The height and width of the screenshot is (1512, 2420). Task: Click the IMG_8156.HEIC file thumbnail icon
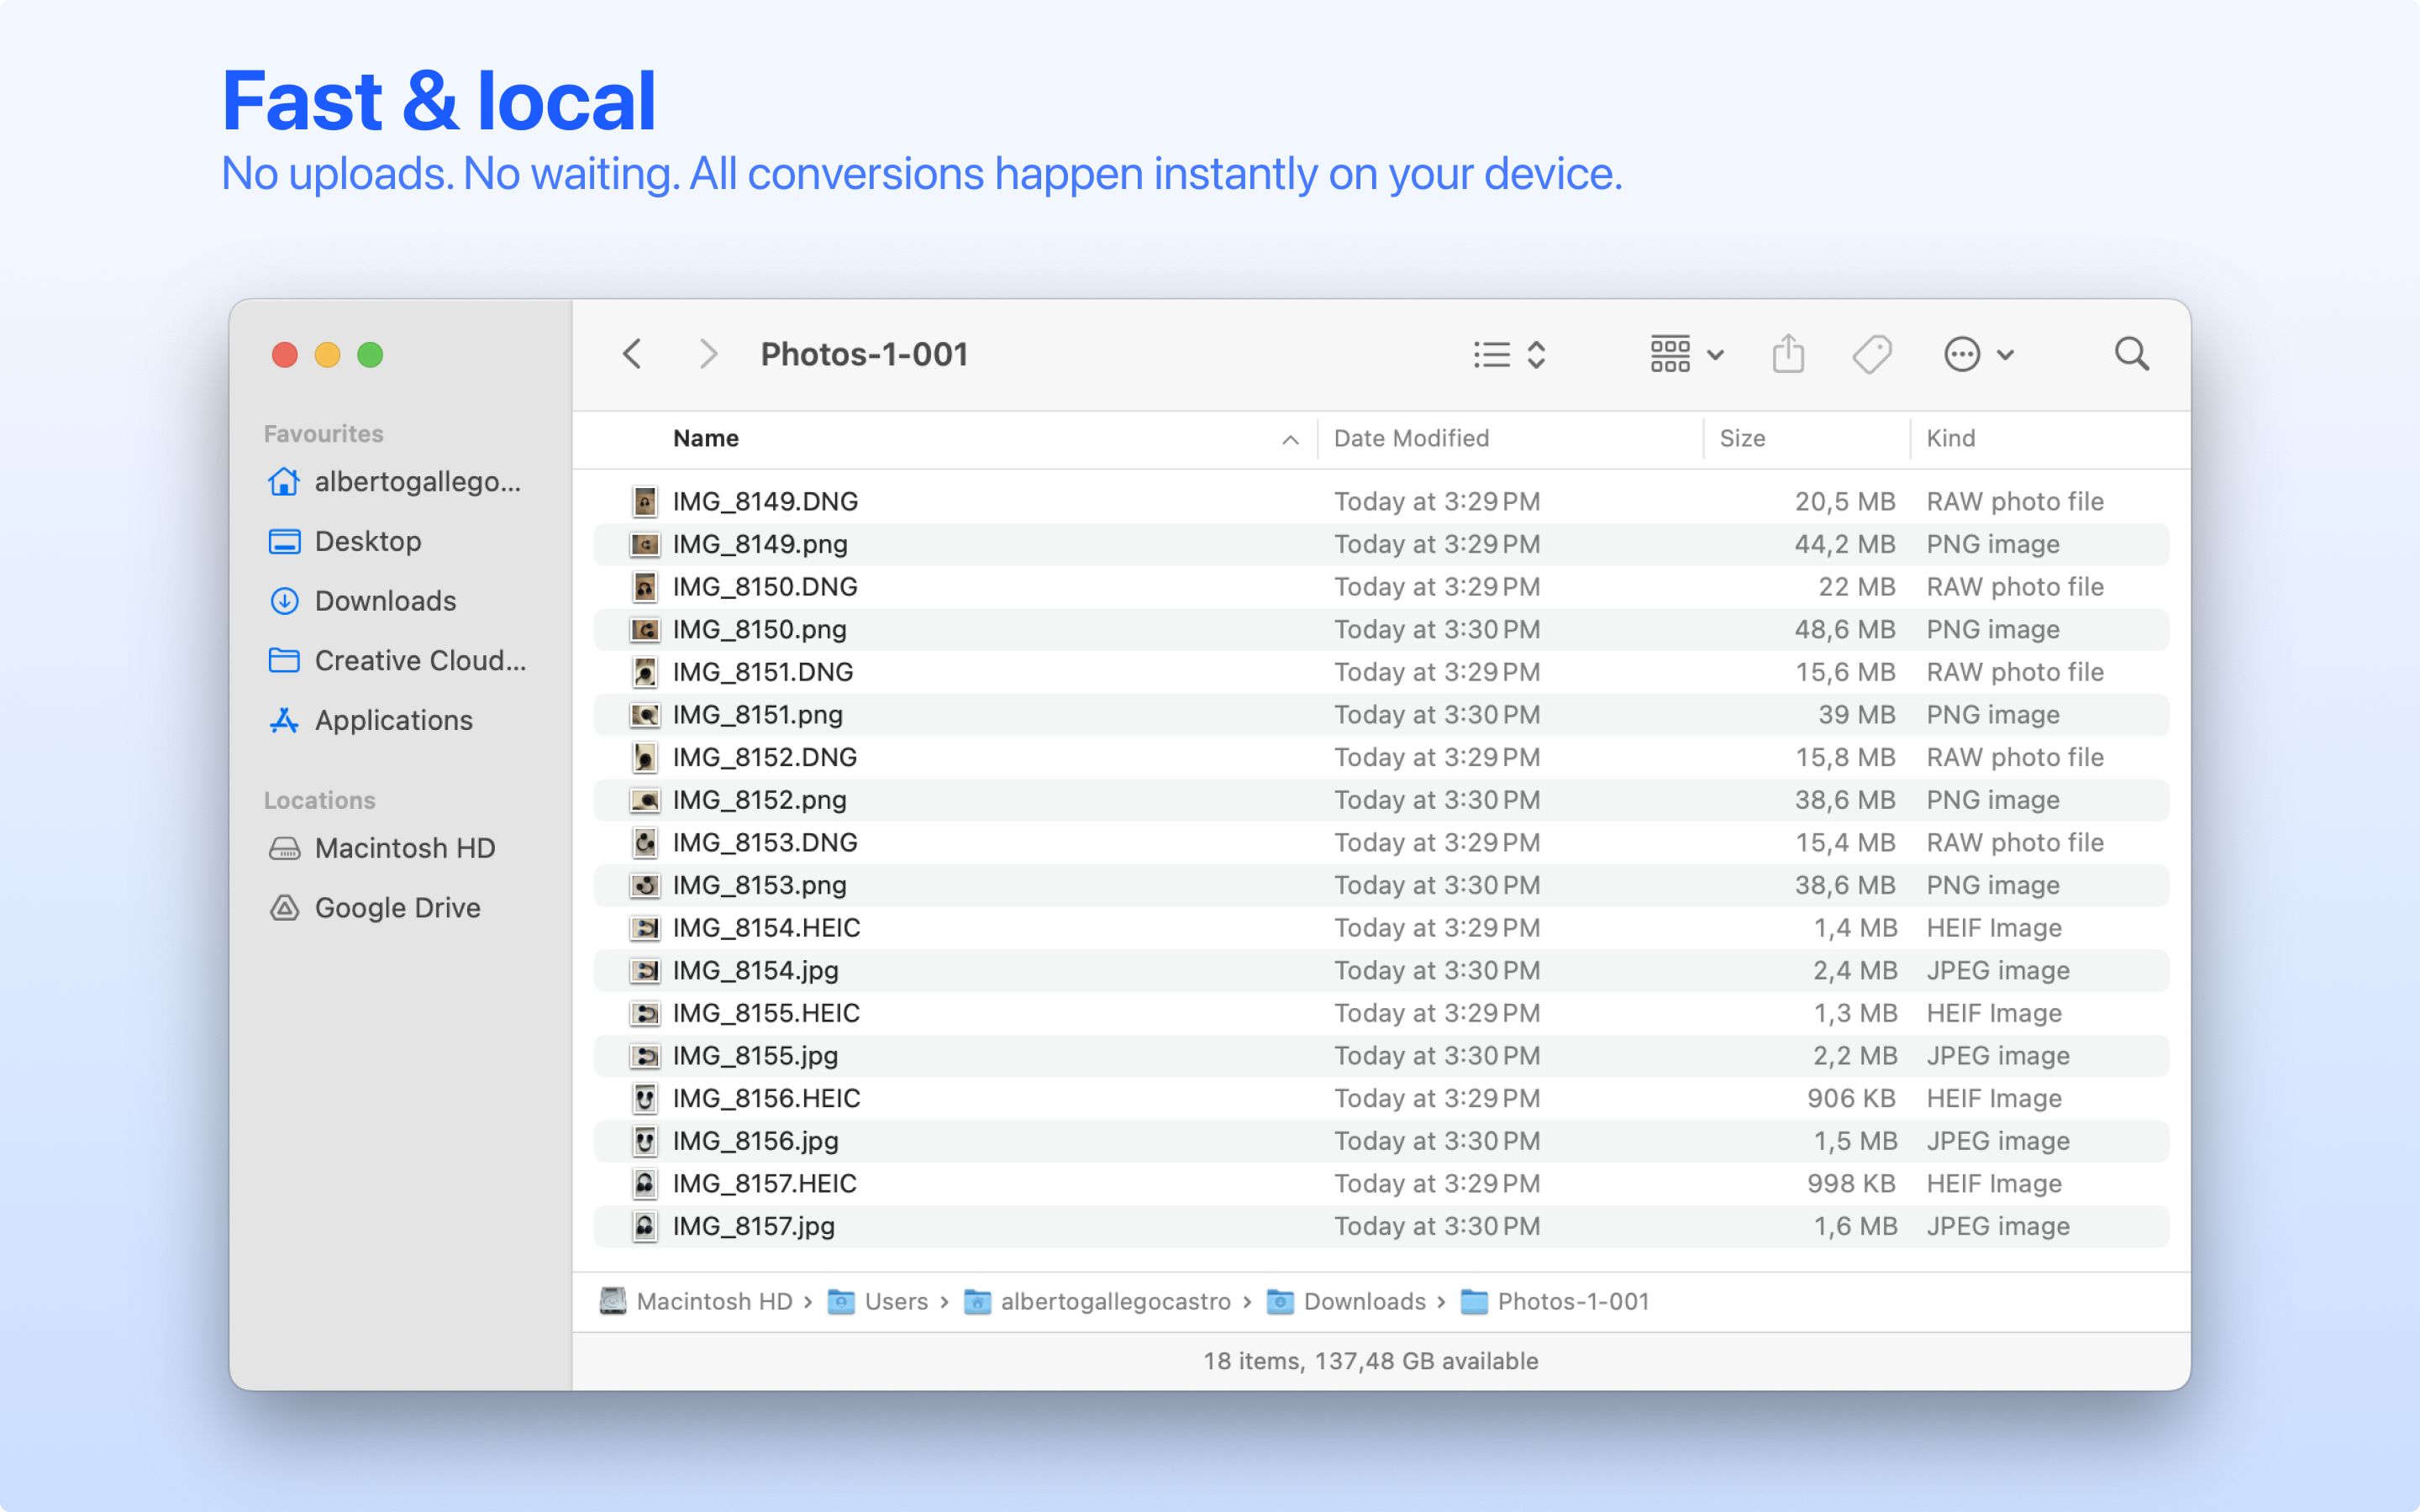tap(645, 1098)
